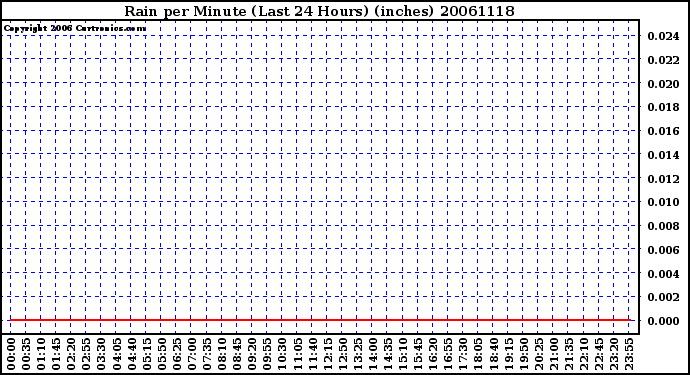The height and width of the screenshot is (375, 690).
Task: Click the 21:00 time label
Action: (554, 354)
